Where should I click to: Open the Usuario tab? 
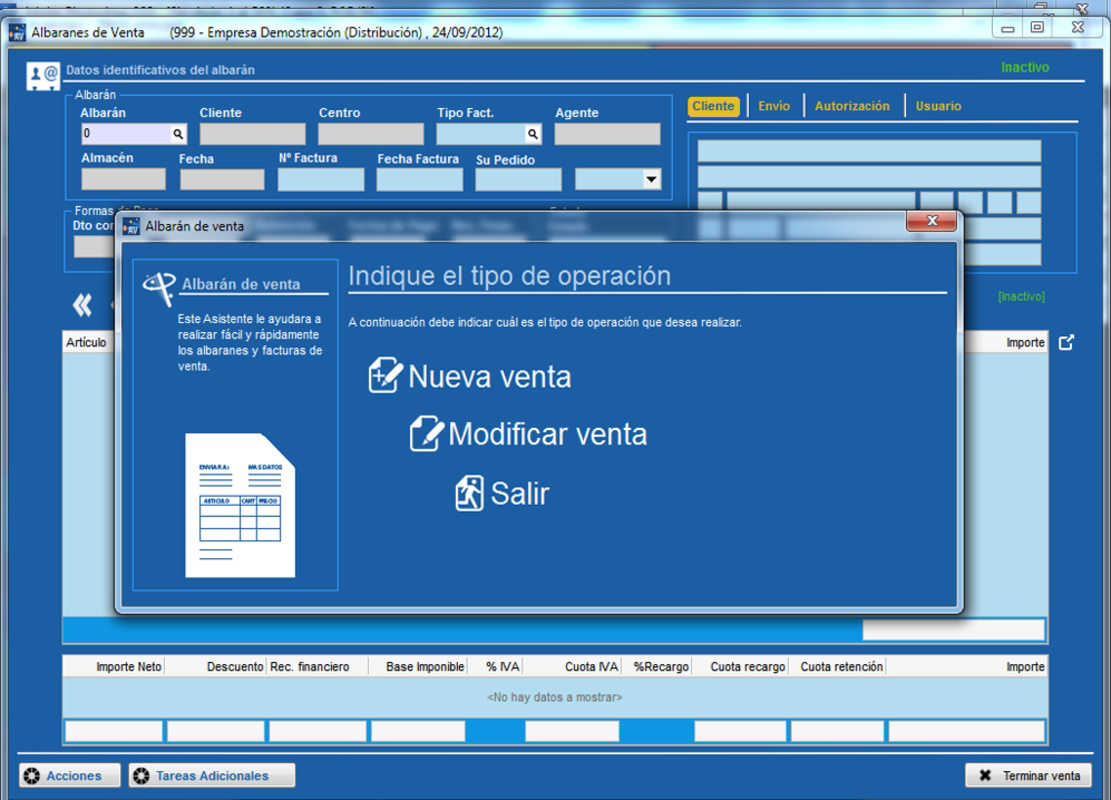tap(938, 106)
